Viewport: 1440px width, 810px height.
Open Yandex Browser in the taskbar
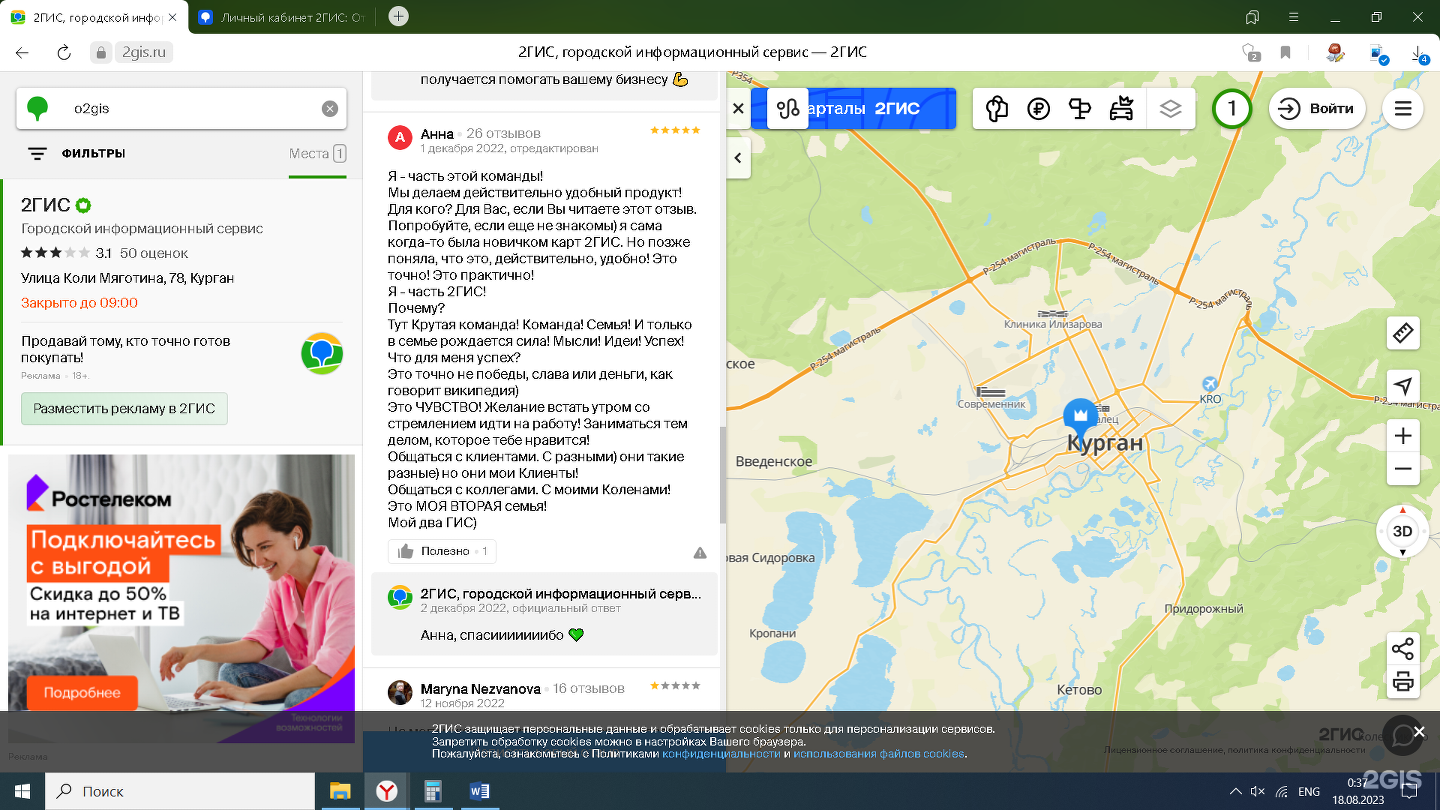(x=386, y=791)
